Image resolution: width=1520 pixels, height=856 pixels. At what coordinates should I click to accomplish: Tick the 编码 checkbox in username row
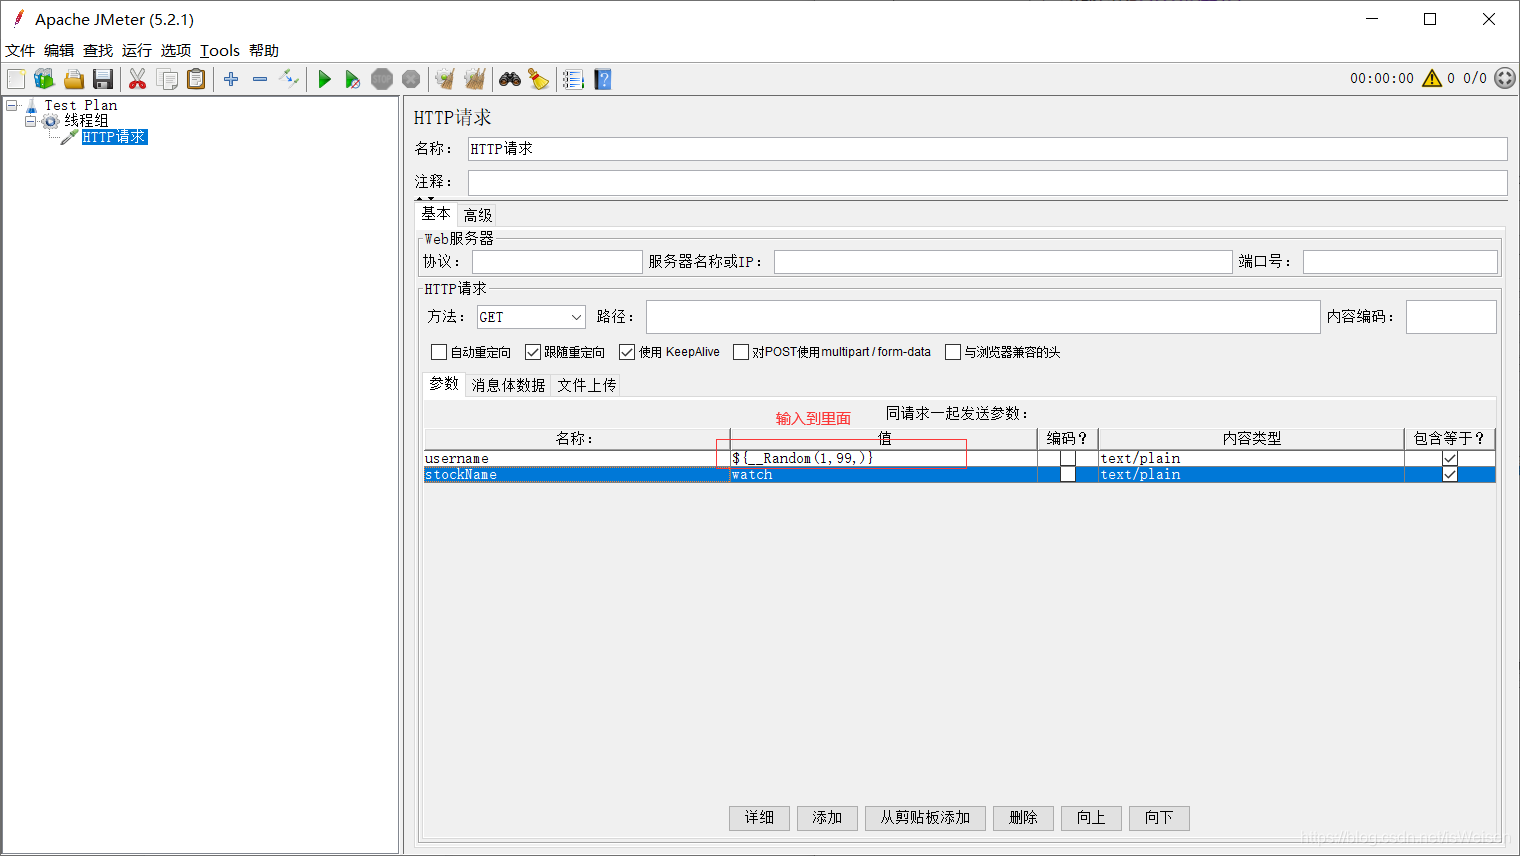coord(1068,458)
